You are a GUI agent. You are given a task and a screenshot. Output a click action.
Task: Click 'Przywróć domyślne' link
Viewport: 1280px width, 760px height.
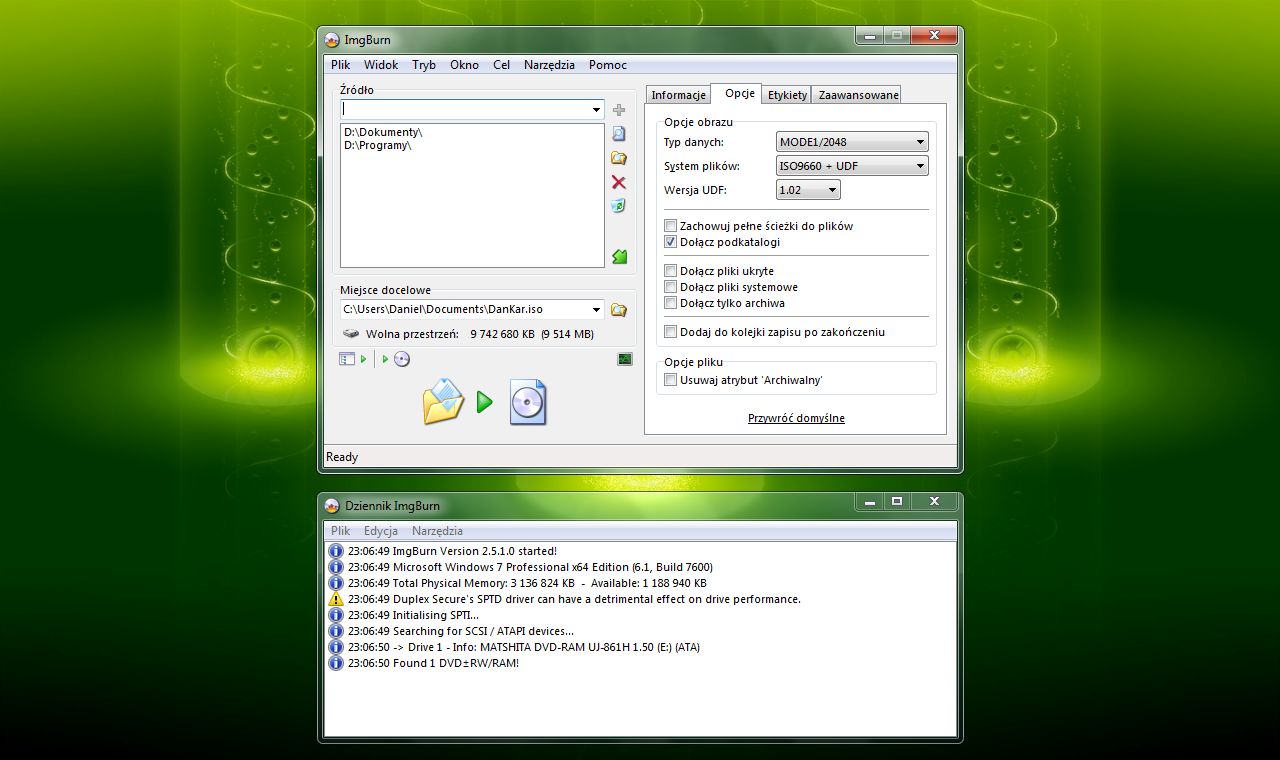tap(796, 418)
